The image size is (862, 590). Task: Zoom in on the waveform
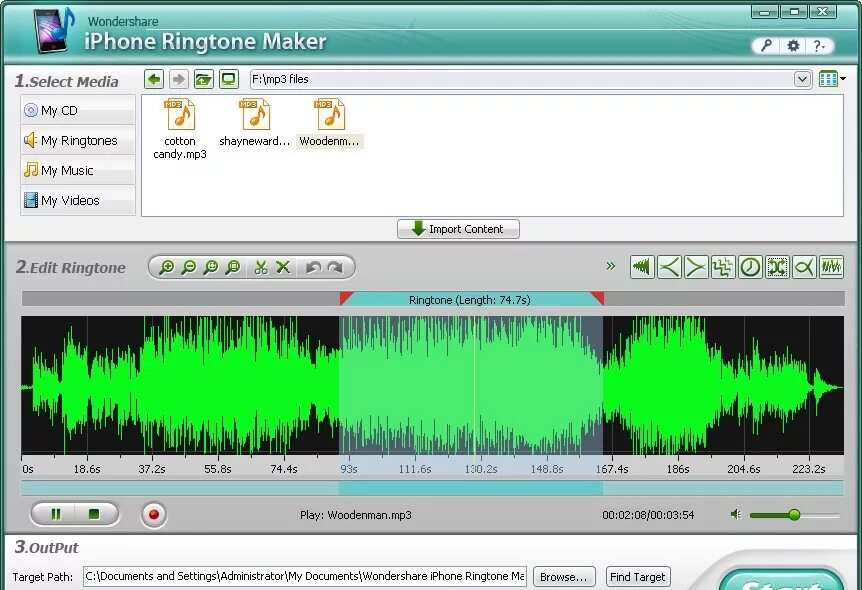(x=166, y=268)
